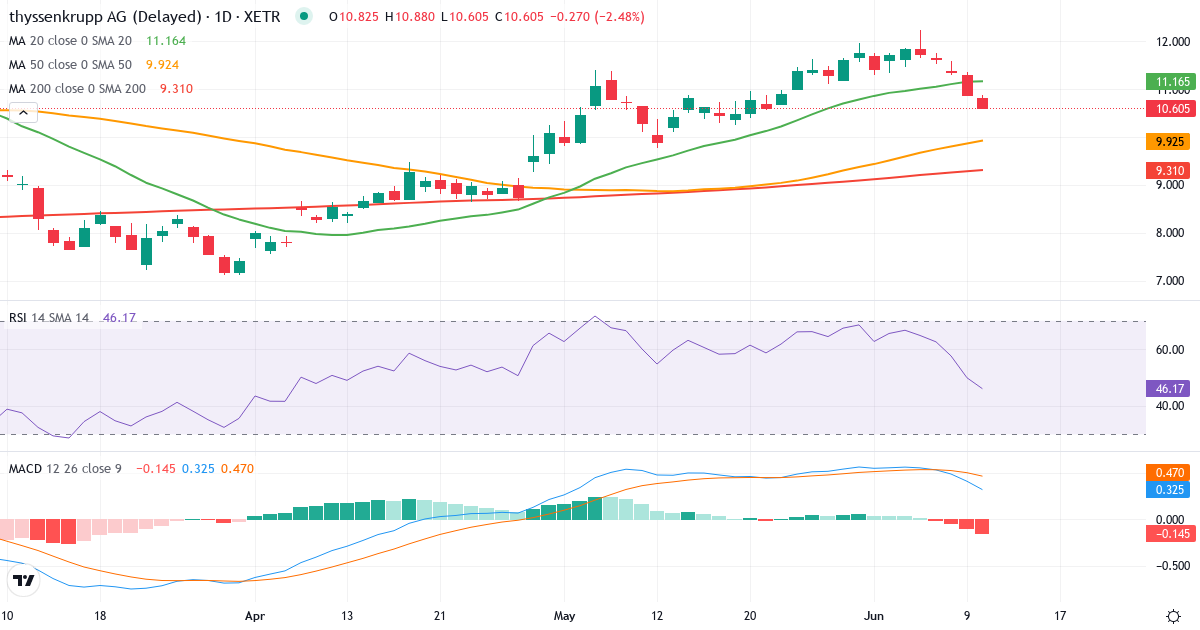Click the 20 date label in May
Image resolution: width=1200 pixels, height=630 pixels.
pyautogui.click(x=751, y=616)
